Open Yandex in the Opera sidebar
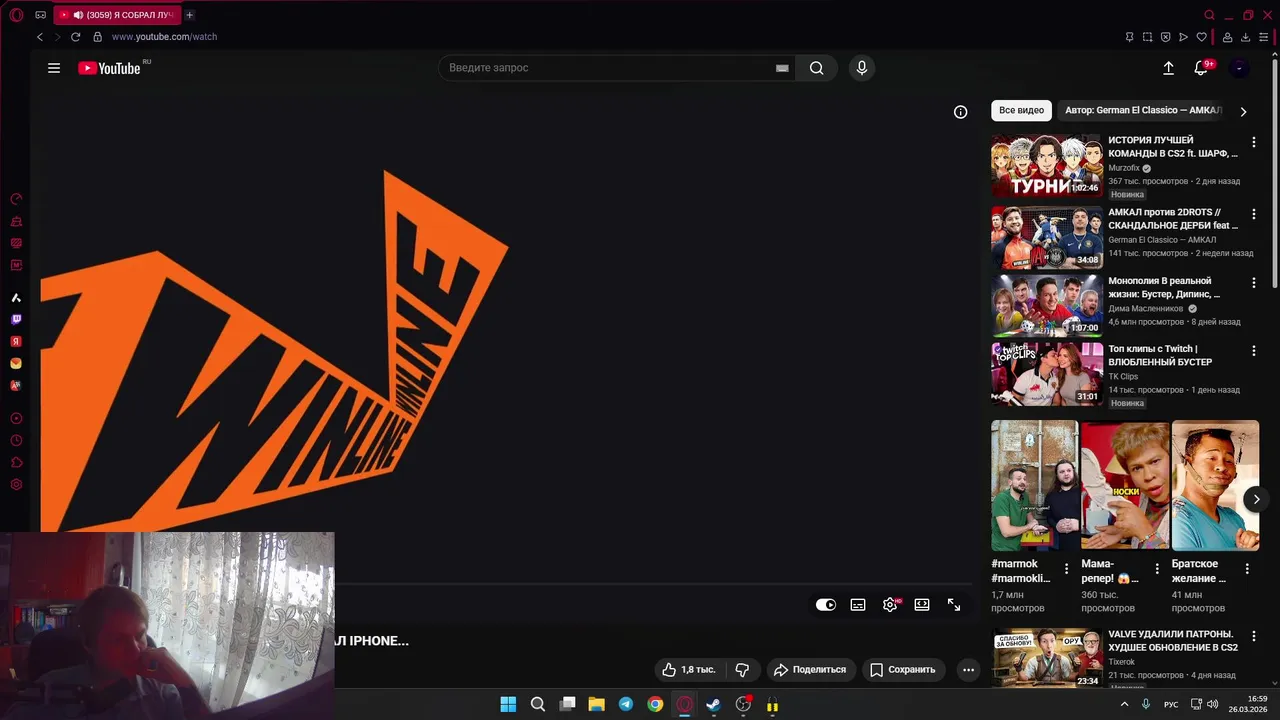1280x720 pixels. [x=16, y=342]
